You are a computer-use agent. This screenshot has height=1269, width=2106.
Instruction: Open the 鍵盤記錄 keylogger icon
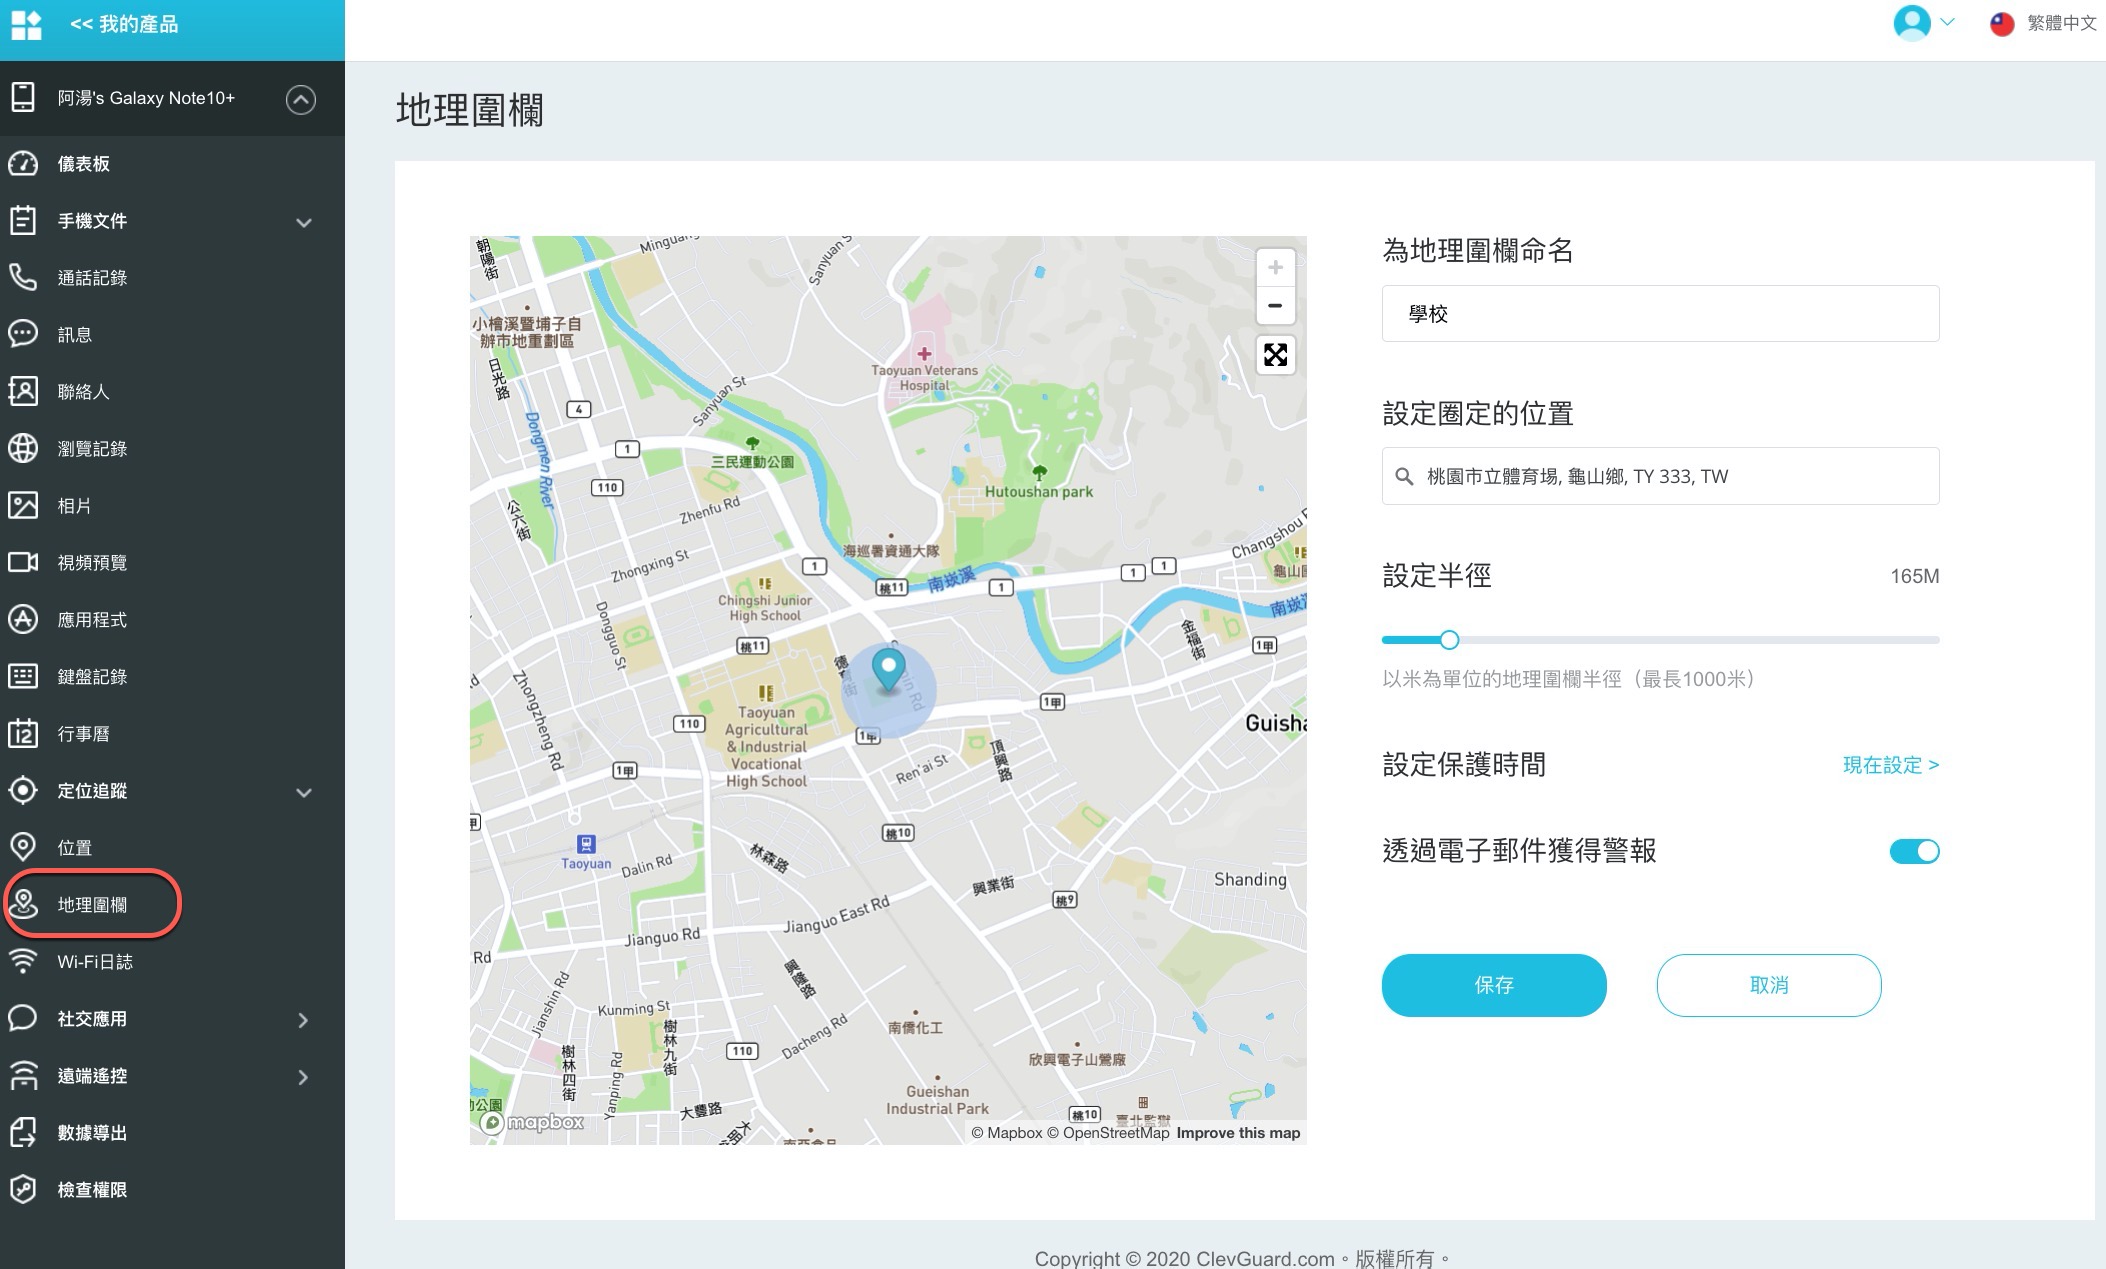(23, 677)
